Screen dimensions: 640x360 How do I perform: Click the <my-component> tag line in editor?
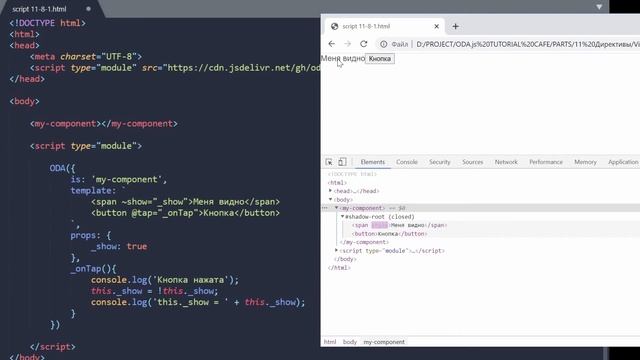pos(104,124)
